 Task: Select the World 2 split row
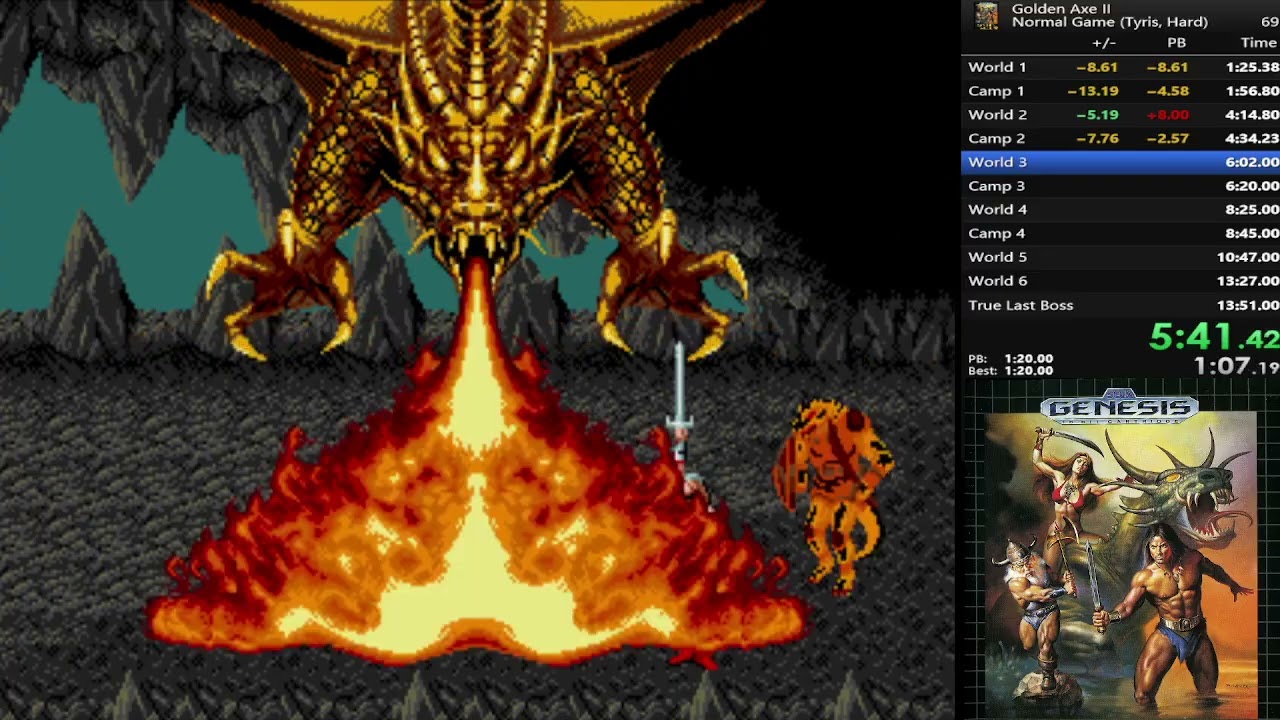click(1120, 115)
